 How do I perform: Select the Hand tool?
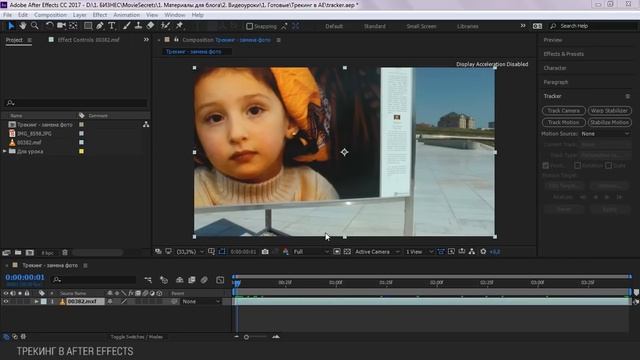[x=23, y=26]
